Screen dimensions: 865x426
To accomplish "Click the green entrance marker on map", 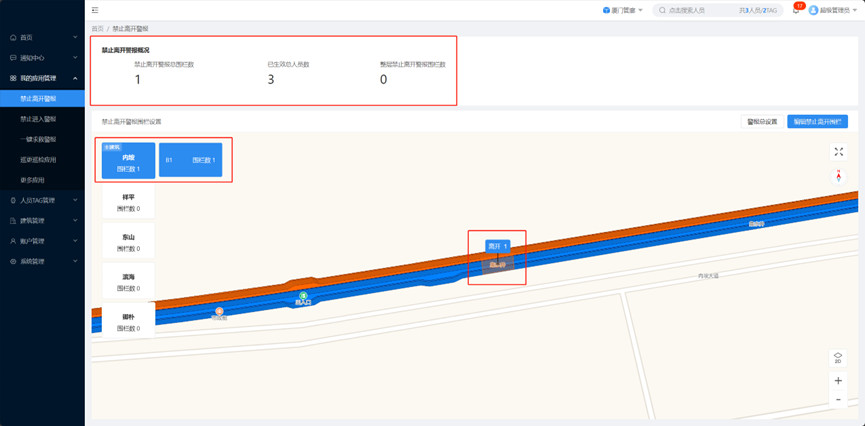I will coord(303,297).
